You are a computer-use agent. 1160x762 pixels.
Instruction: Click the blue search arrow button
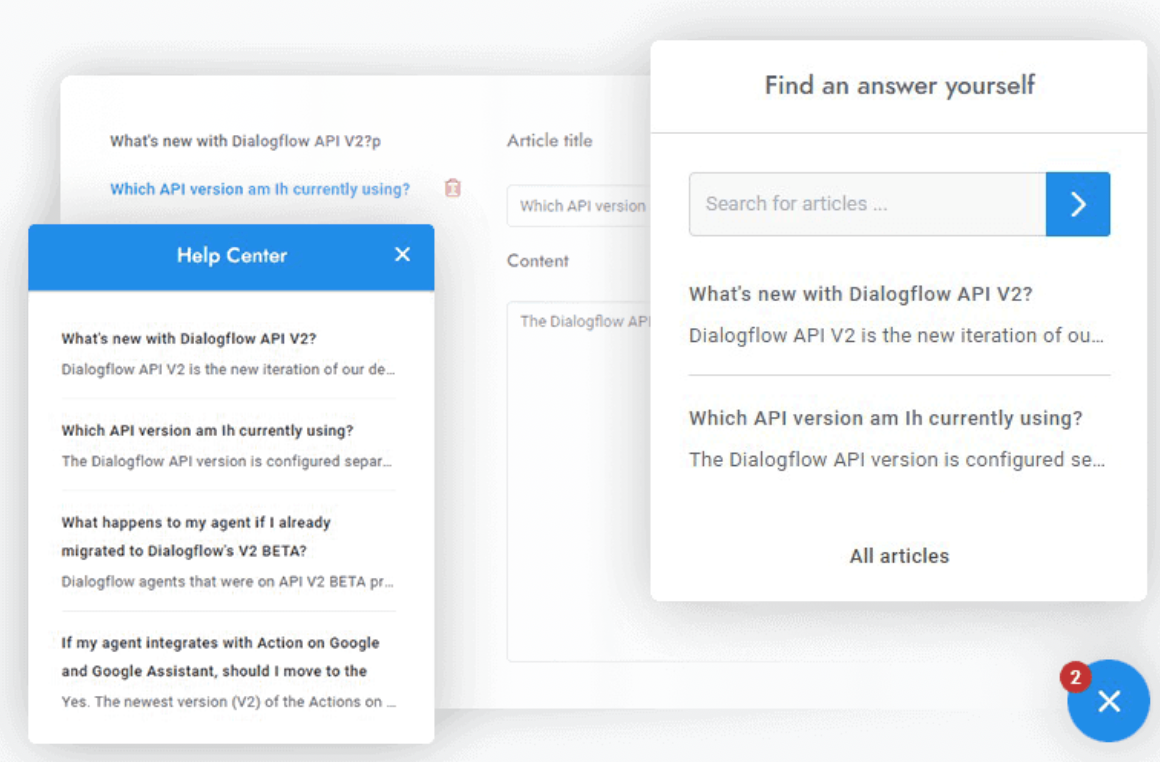(x=1077, y=204)
